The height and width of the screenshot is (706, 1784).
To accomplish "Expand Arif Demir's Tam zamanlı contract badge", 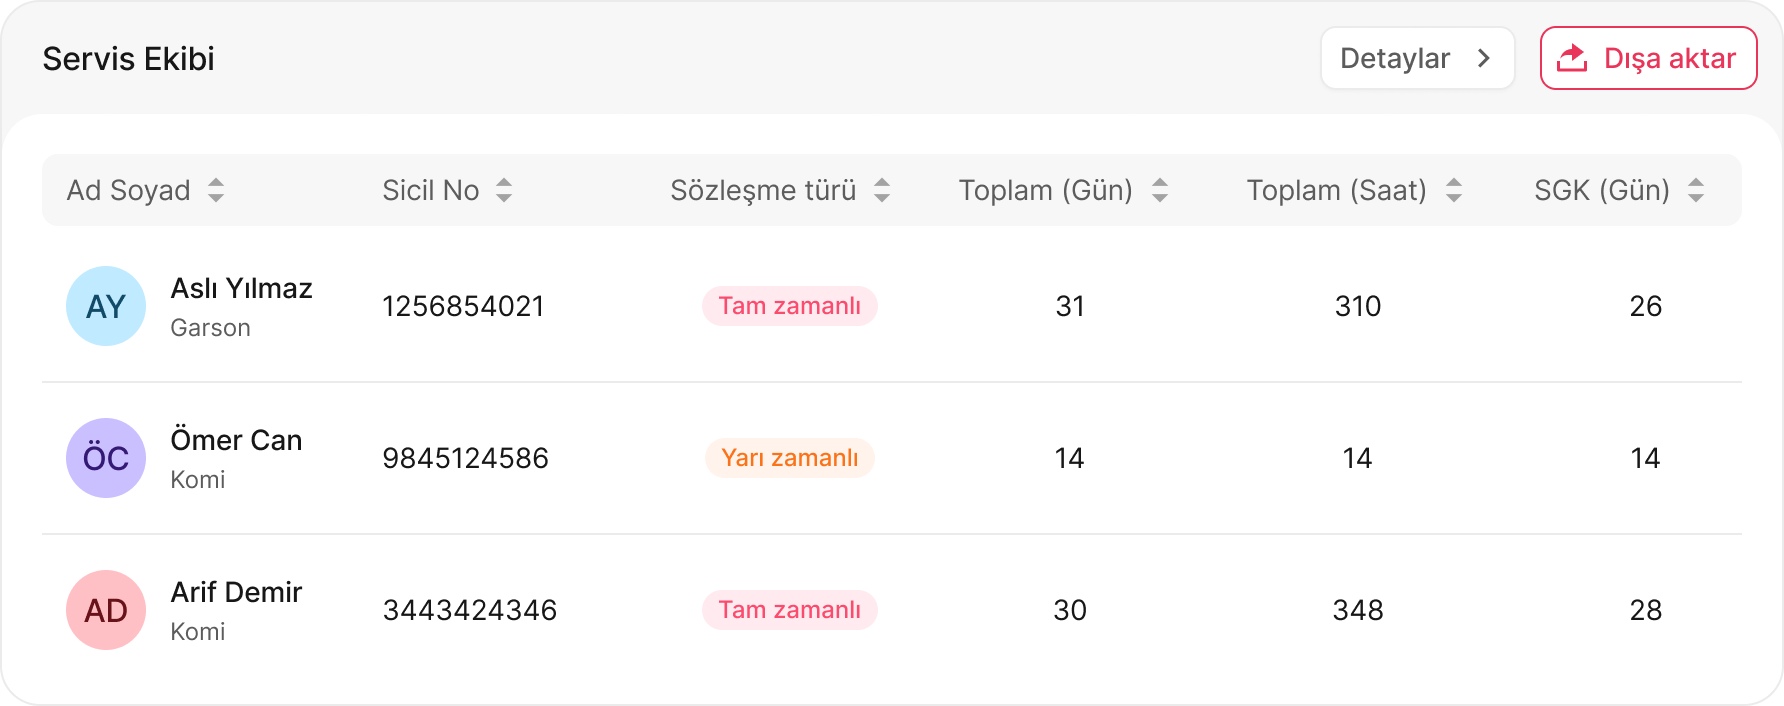I will pyautogui.click(x=789, y=610).
